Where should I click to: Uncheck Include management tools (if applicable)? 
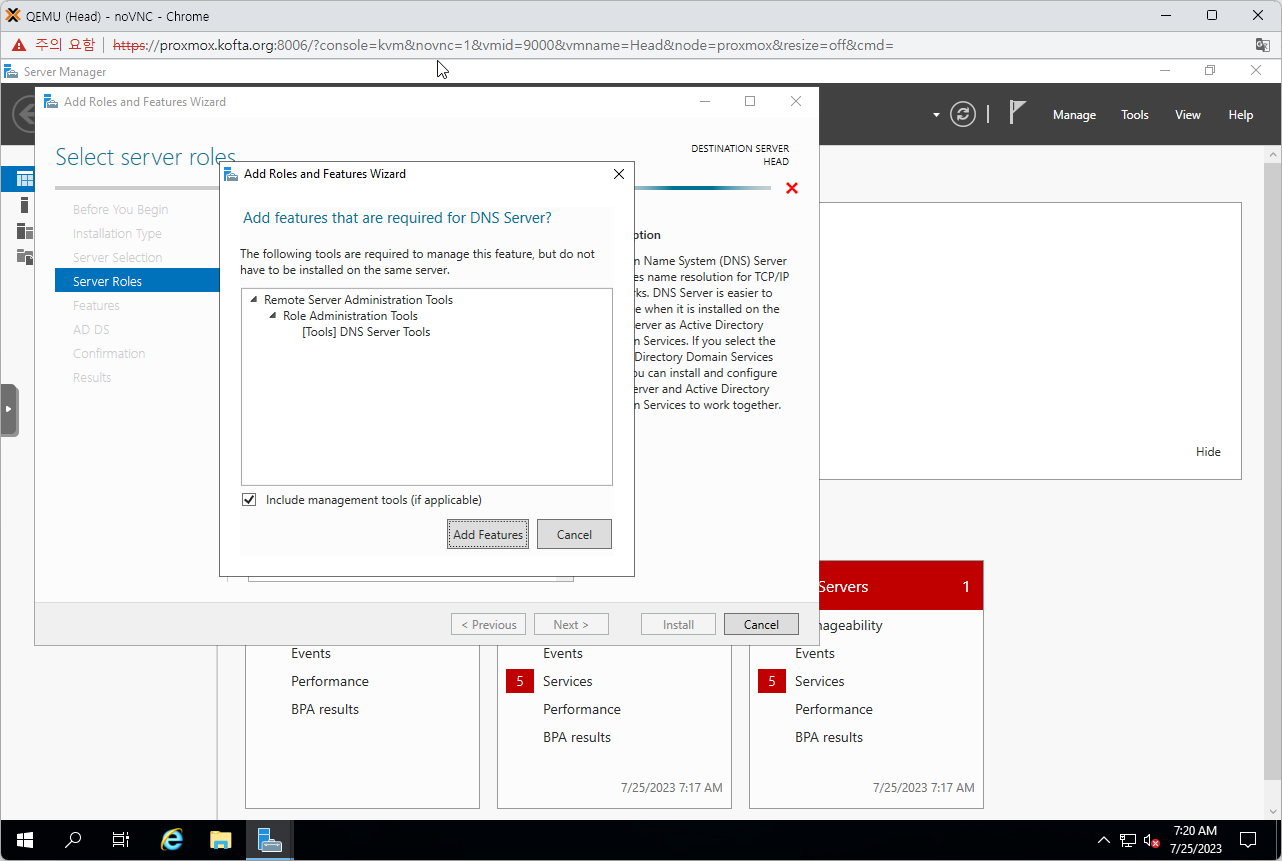248,499
